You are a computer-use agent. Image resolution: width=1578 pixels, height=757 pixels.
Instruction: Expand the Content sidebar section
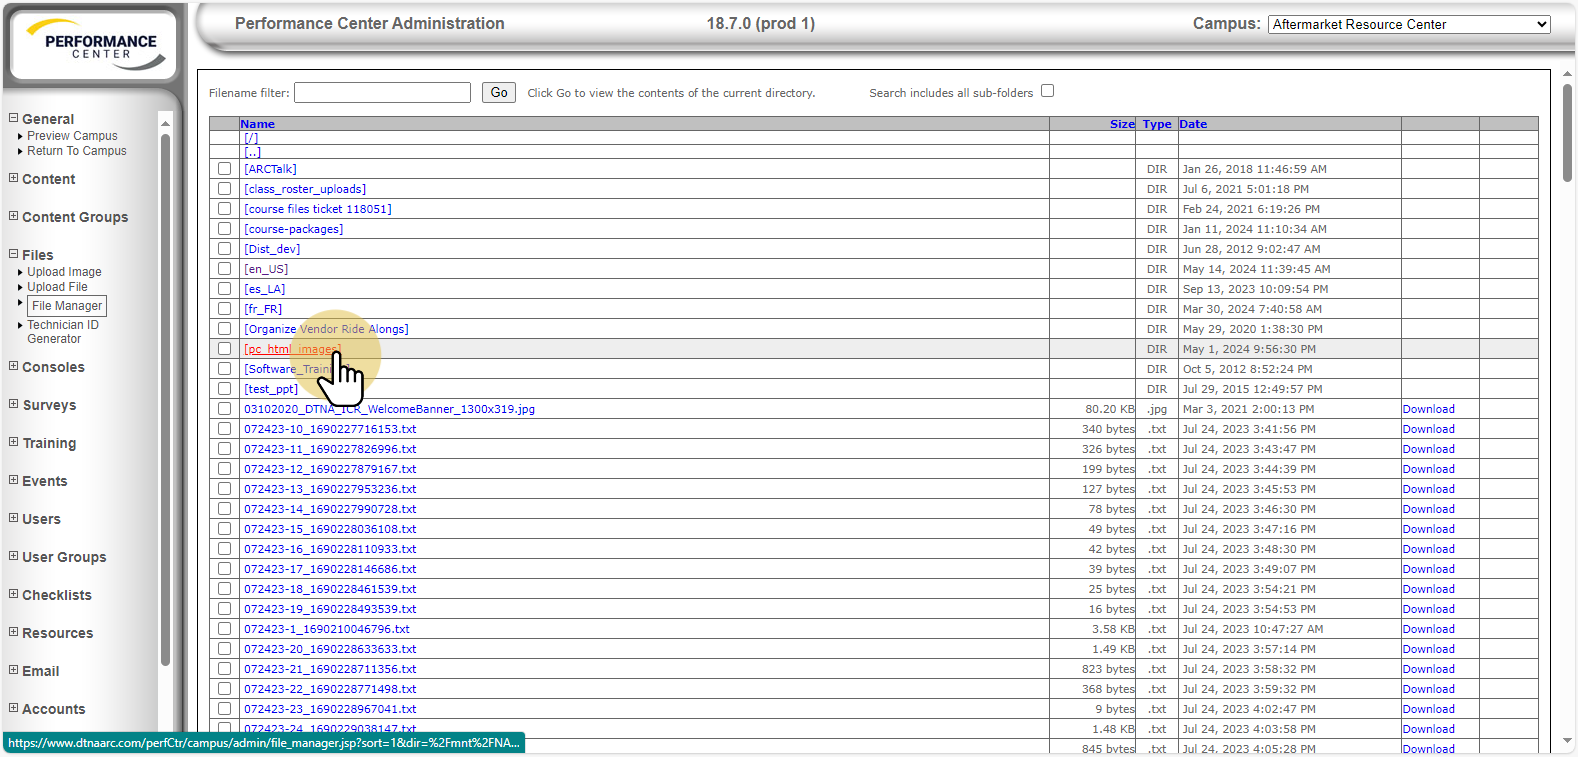[x=14, y=179]
